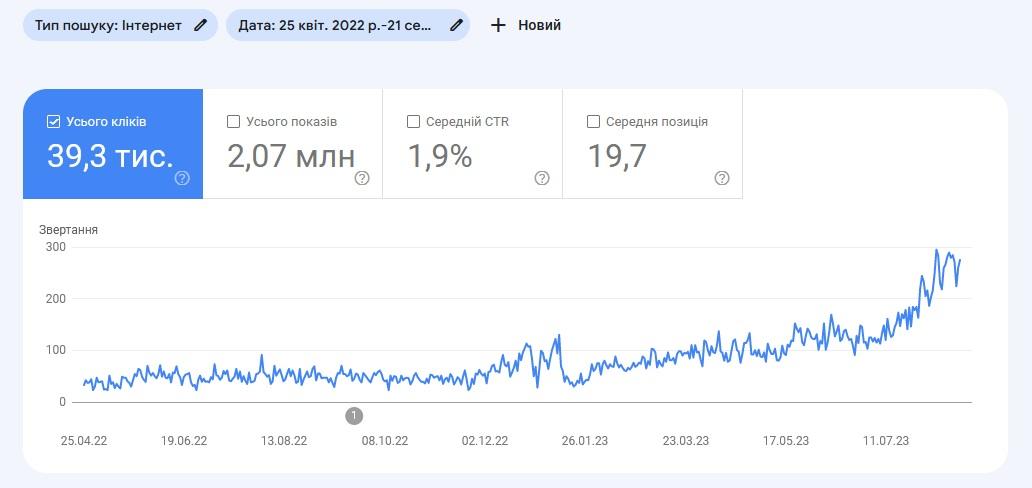Uncheck the Усього кліків checkbox

coord(53,122)
